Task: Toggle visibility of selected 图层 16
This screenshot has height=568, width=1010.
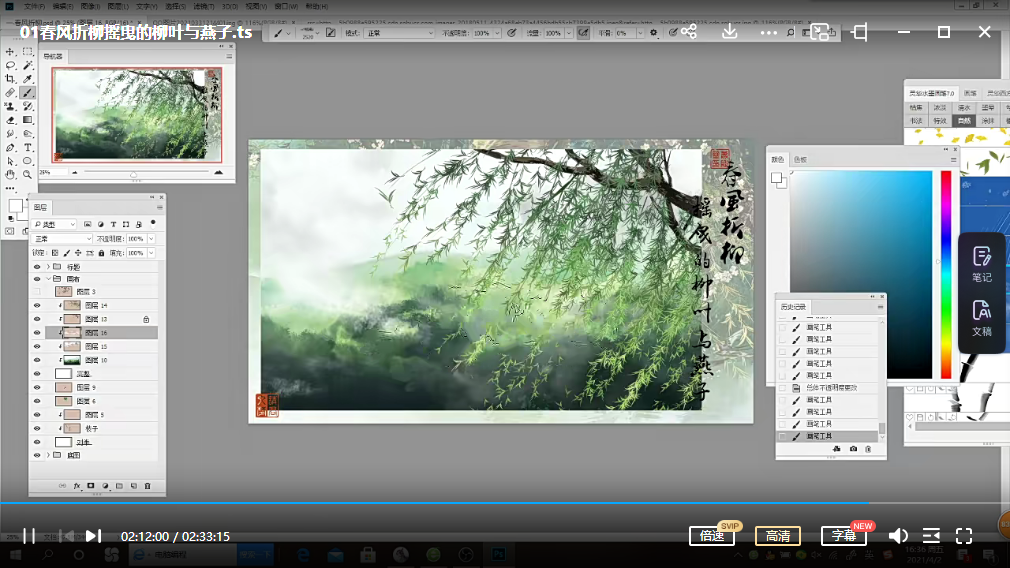Action: [37, 333]
